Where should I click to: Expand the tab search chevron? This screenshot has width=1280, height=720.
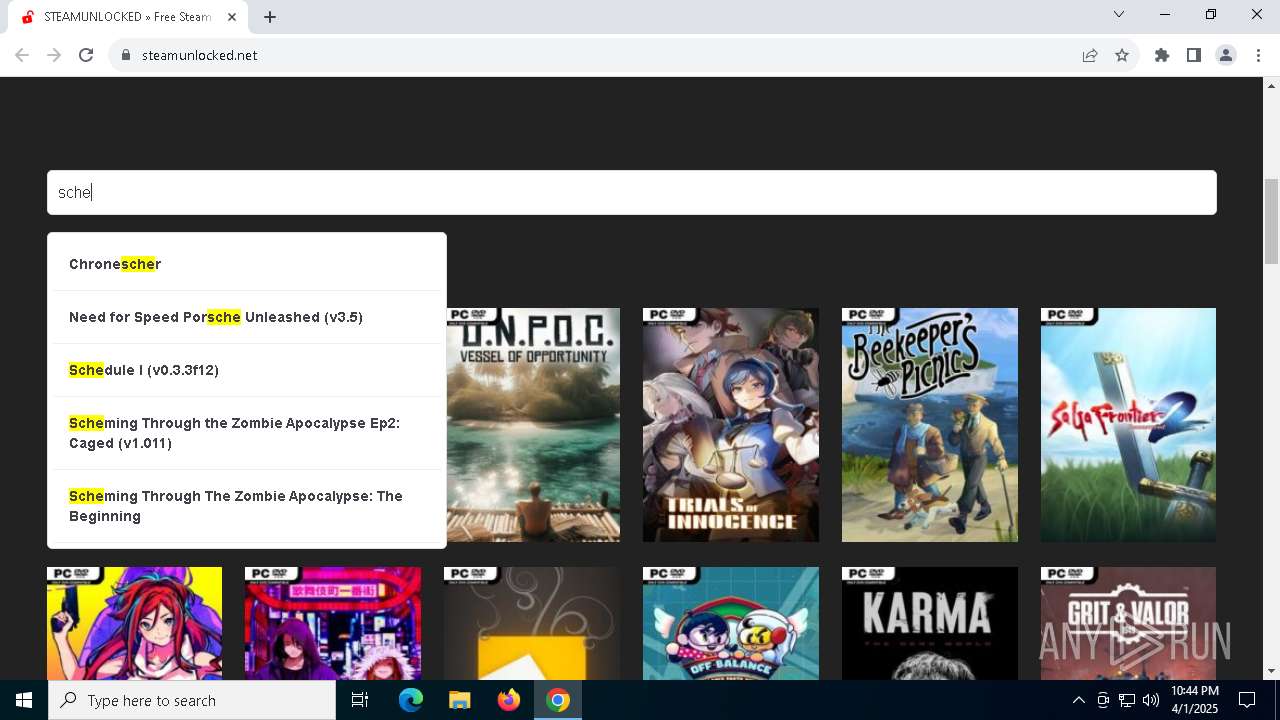point(1119,14)
